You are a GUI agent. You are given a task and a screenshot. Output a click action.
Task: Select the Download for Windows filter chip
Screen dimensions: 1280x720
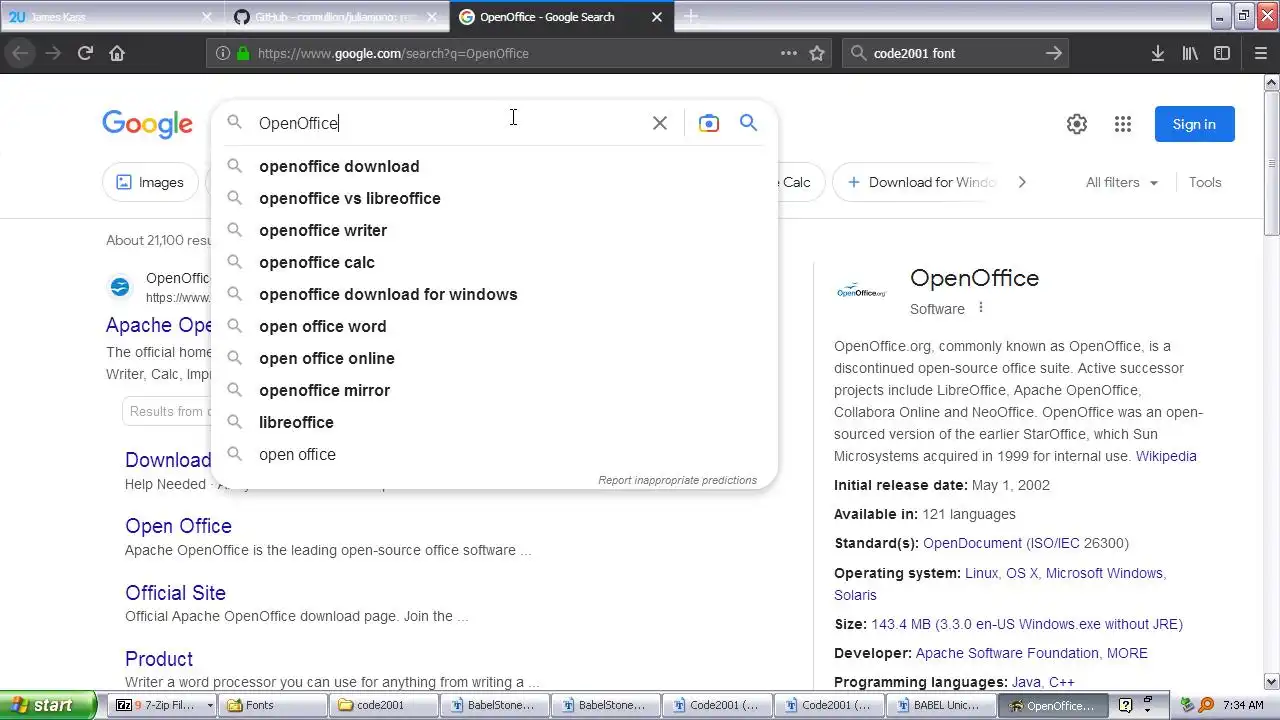[x=922, y=182]
